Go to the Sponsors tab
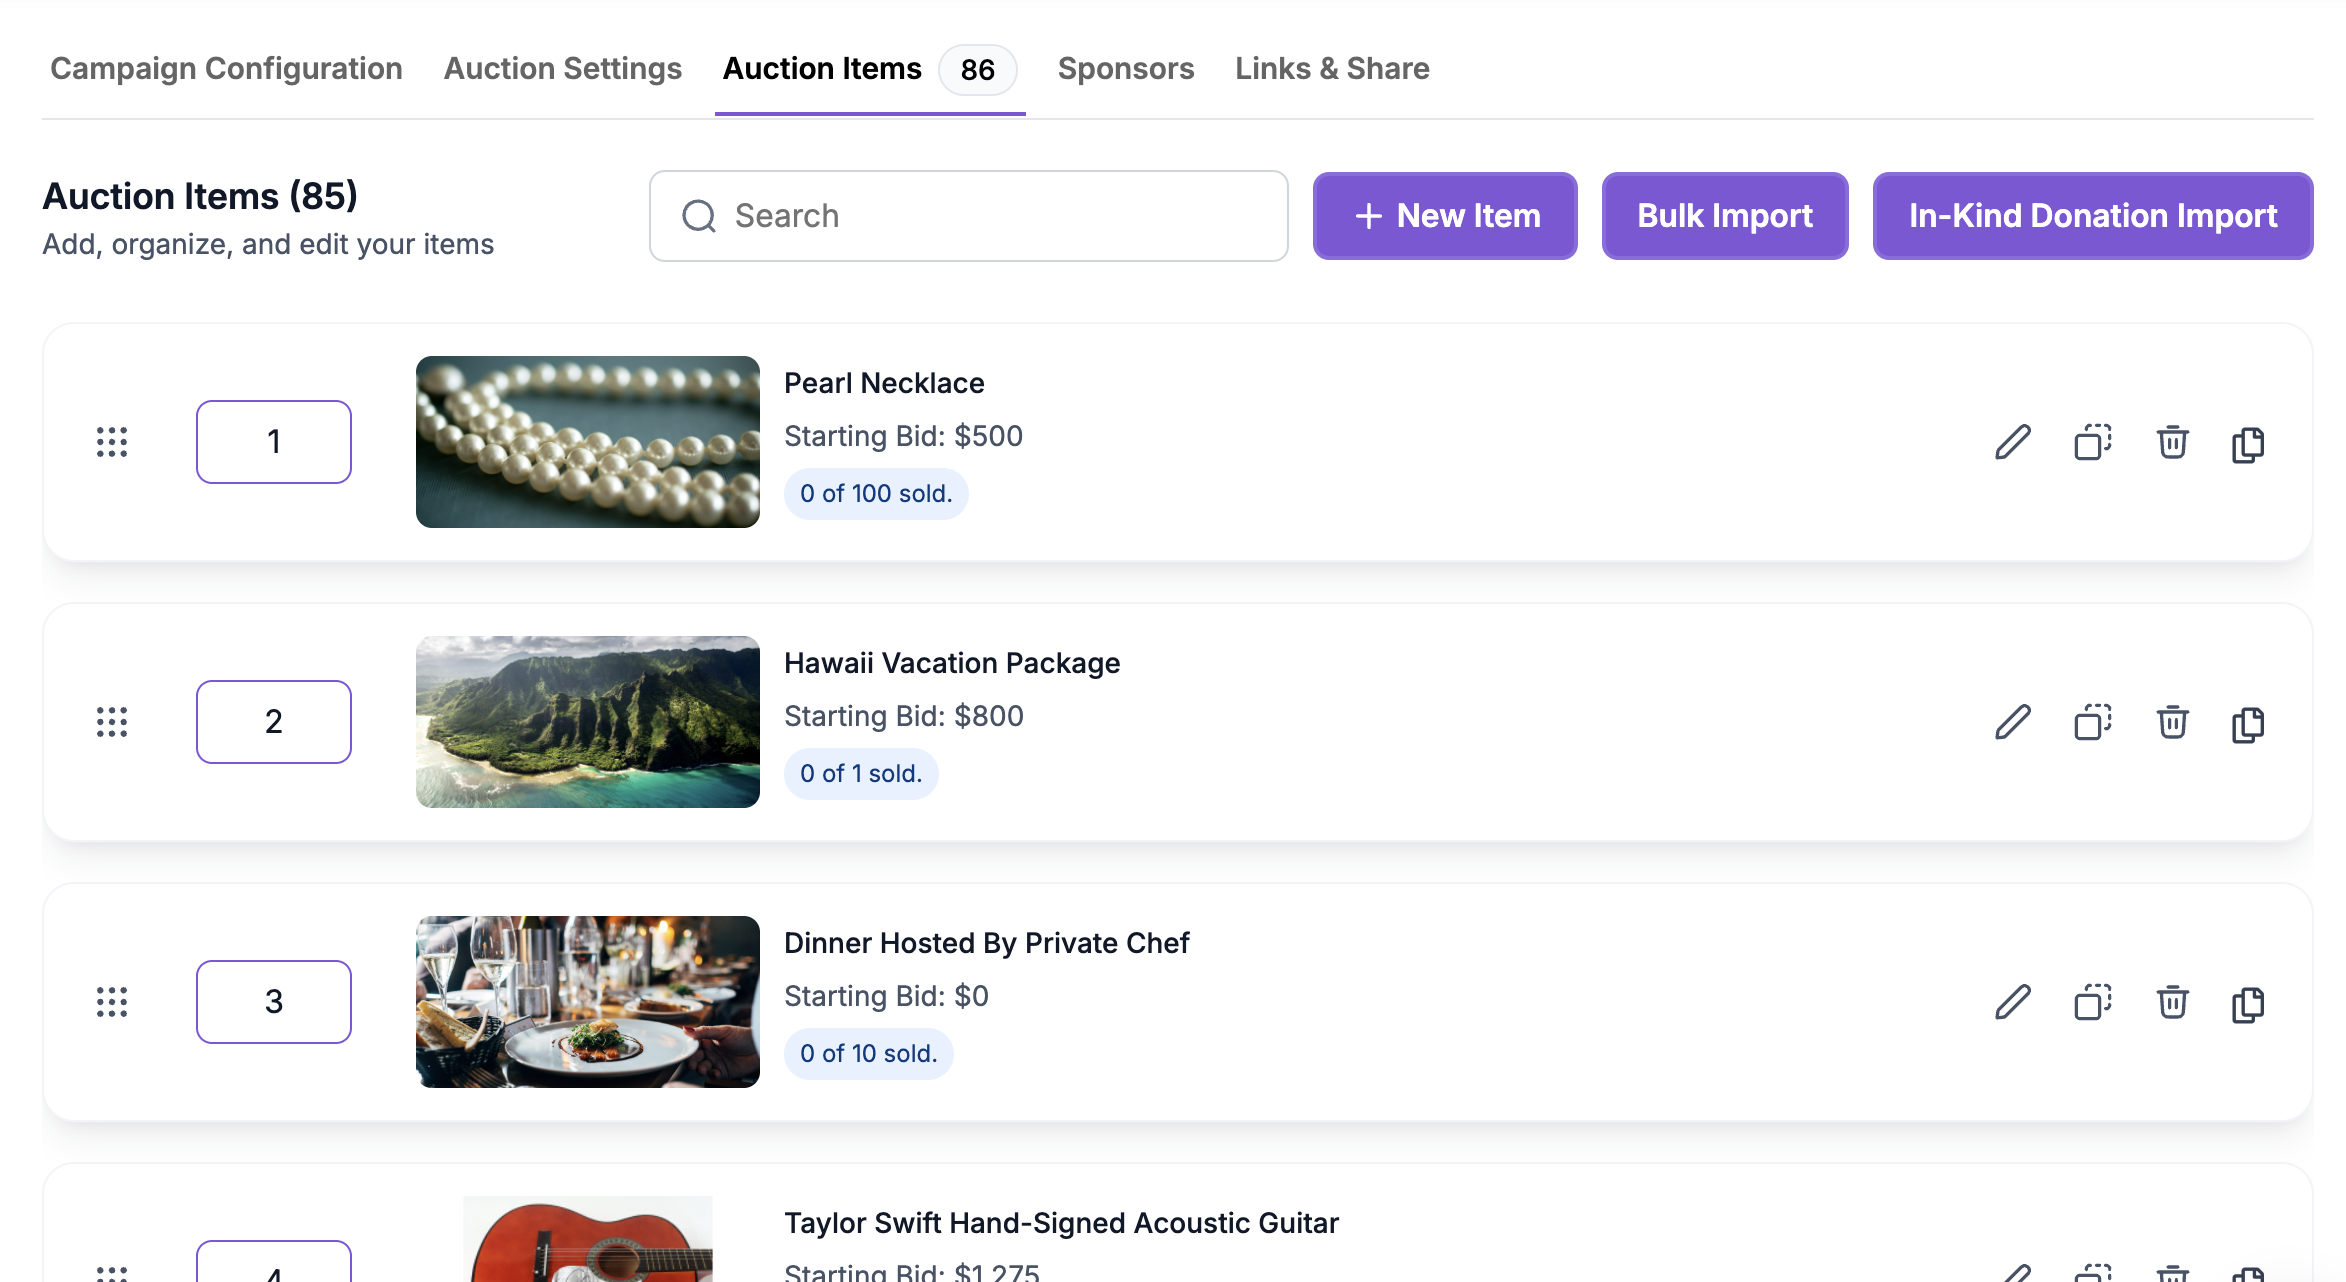 tap(1126, 68)
